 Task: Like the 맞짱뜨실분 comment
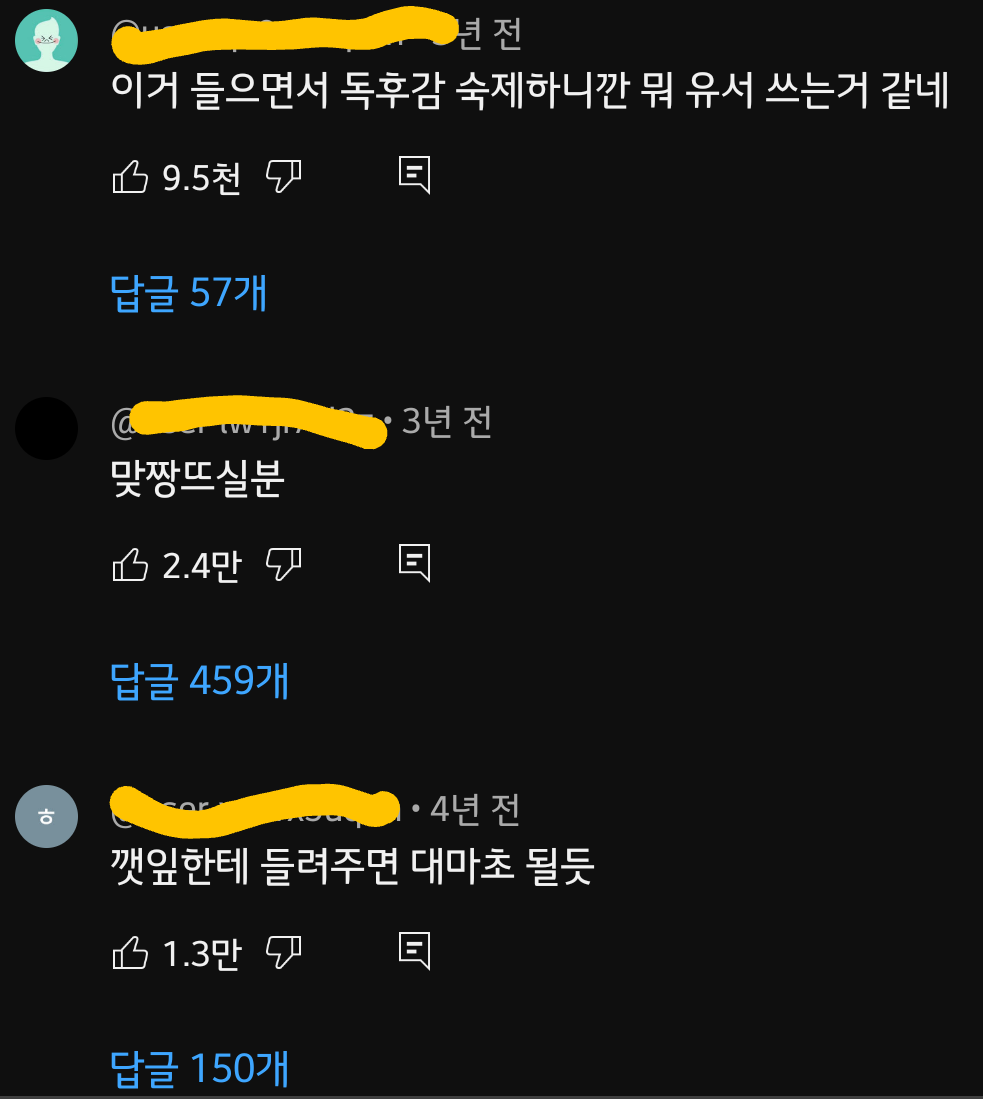tap(130, 565)
